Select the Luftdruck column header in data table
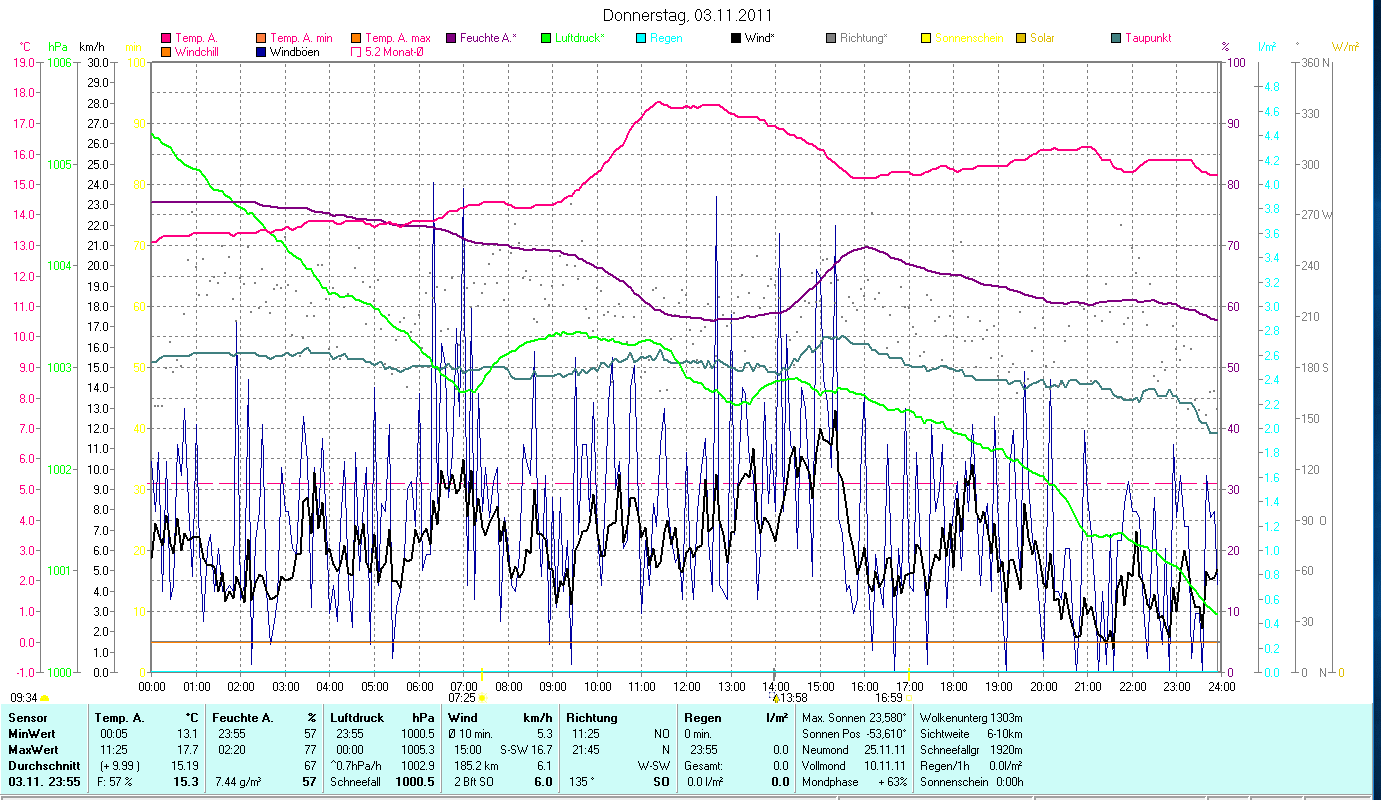Image resolution: width=1381 pixels, height=800 pixels. pos(356,717)
